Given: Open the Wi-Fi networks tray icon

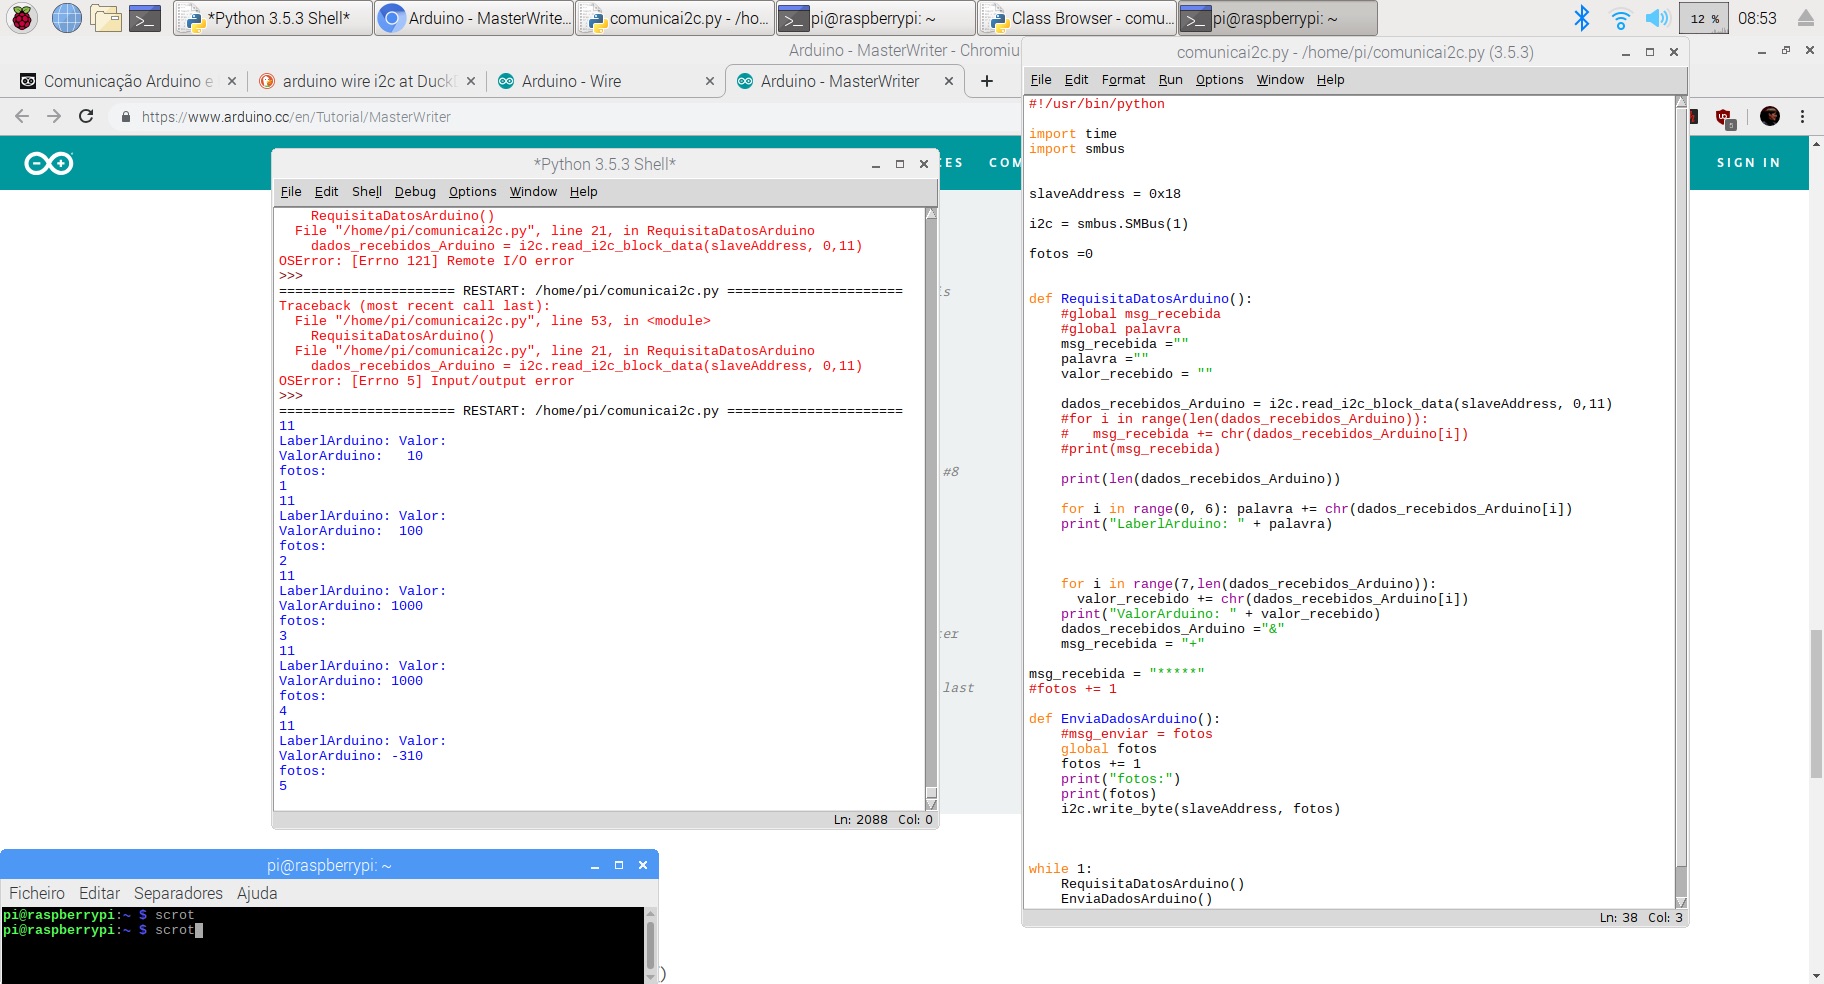Looking at the screenshot, I should click(x=1620, y=18).
